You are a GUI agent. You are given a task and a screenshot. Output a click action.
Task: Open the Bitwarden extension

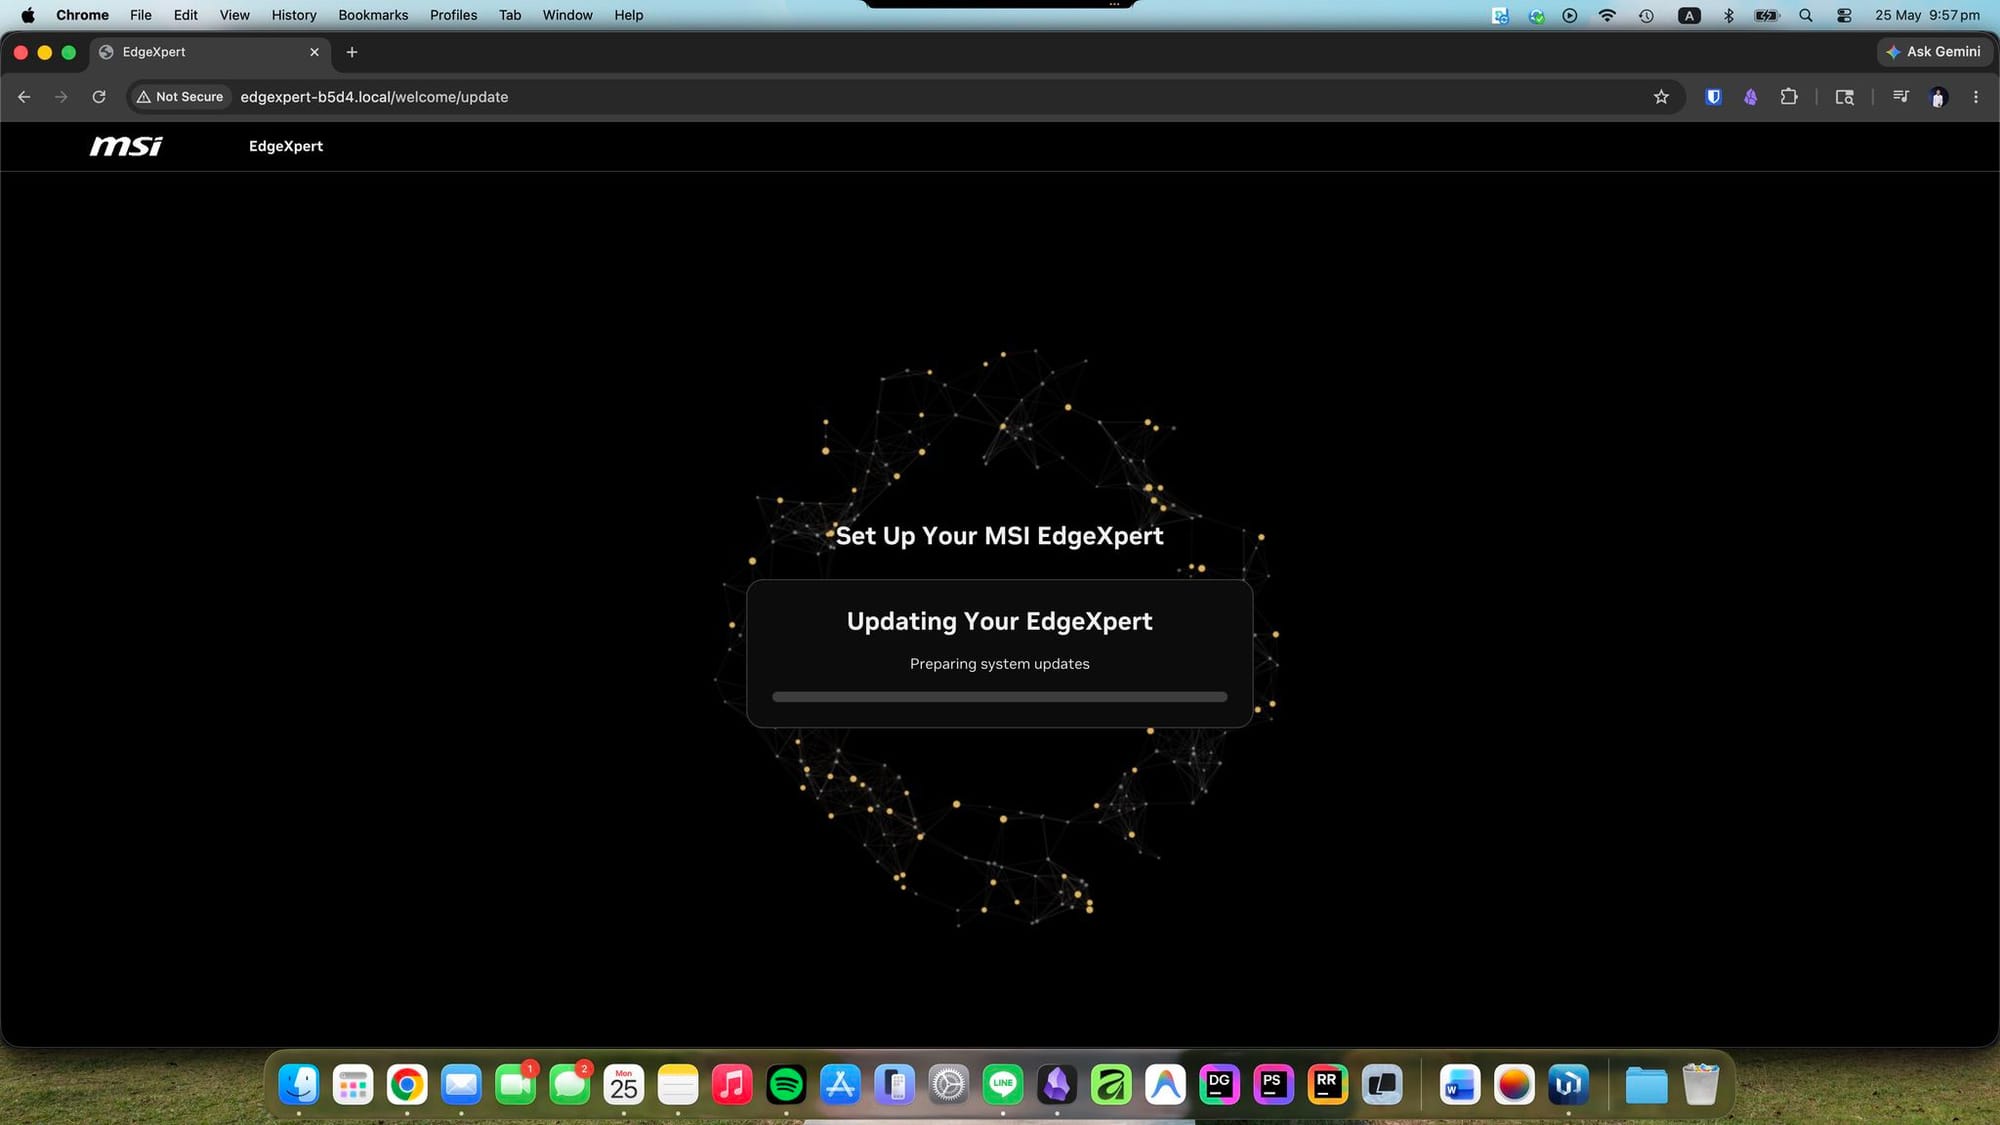[1713, 97]
